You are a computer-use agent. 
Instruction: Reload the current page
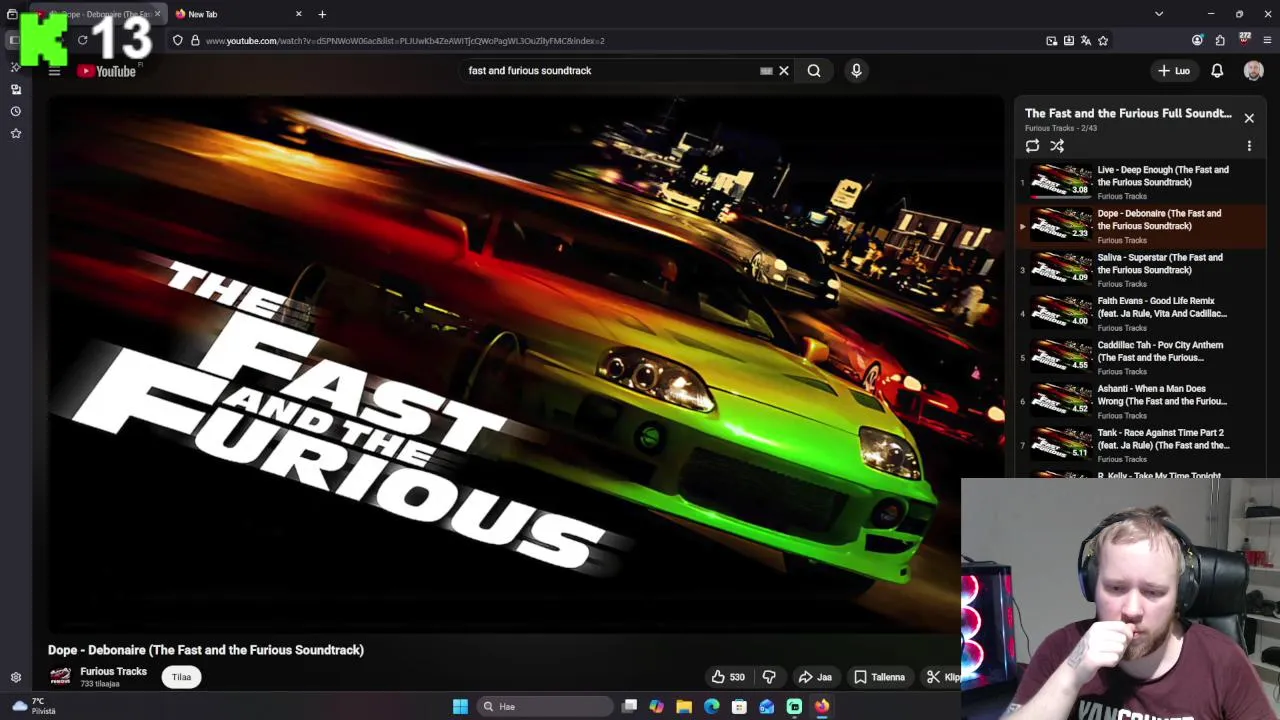(82, 41)
